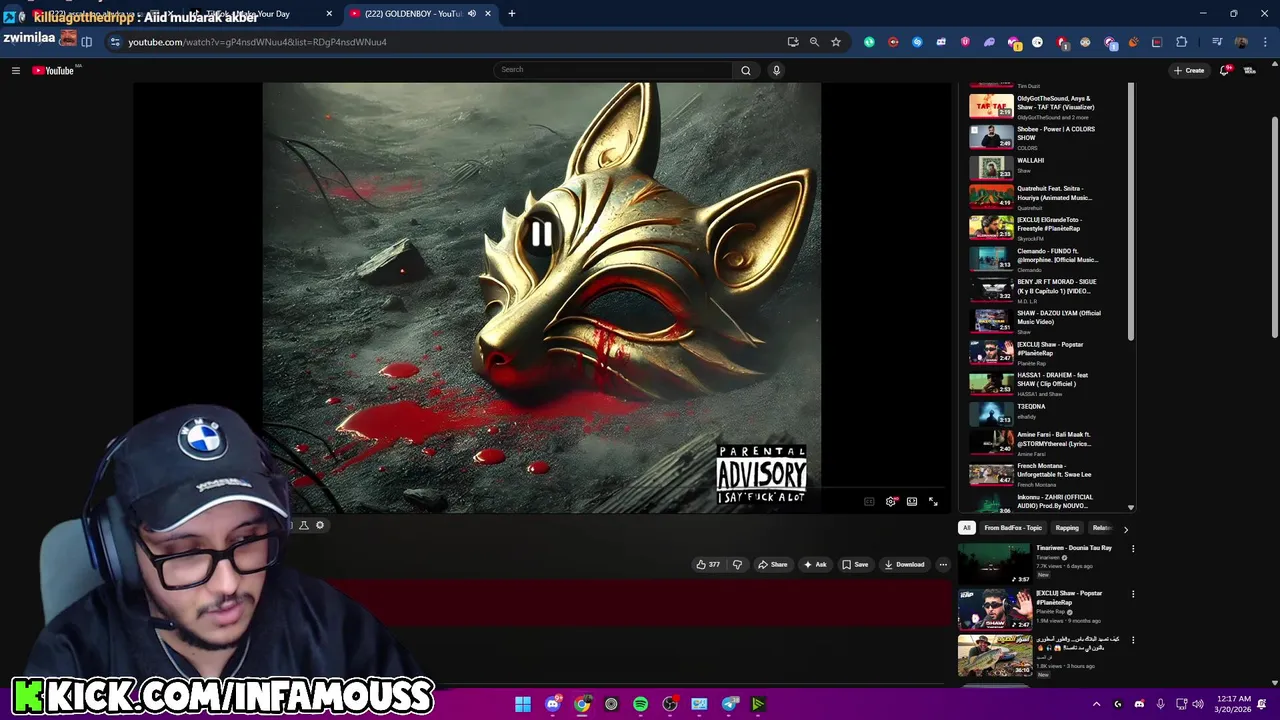Open options menu for the Arabic fishing video
This screenshot has width=1280, height=720.
coord(1133,639)
